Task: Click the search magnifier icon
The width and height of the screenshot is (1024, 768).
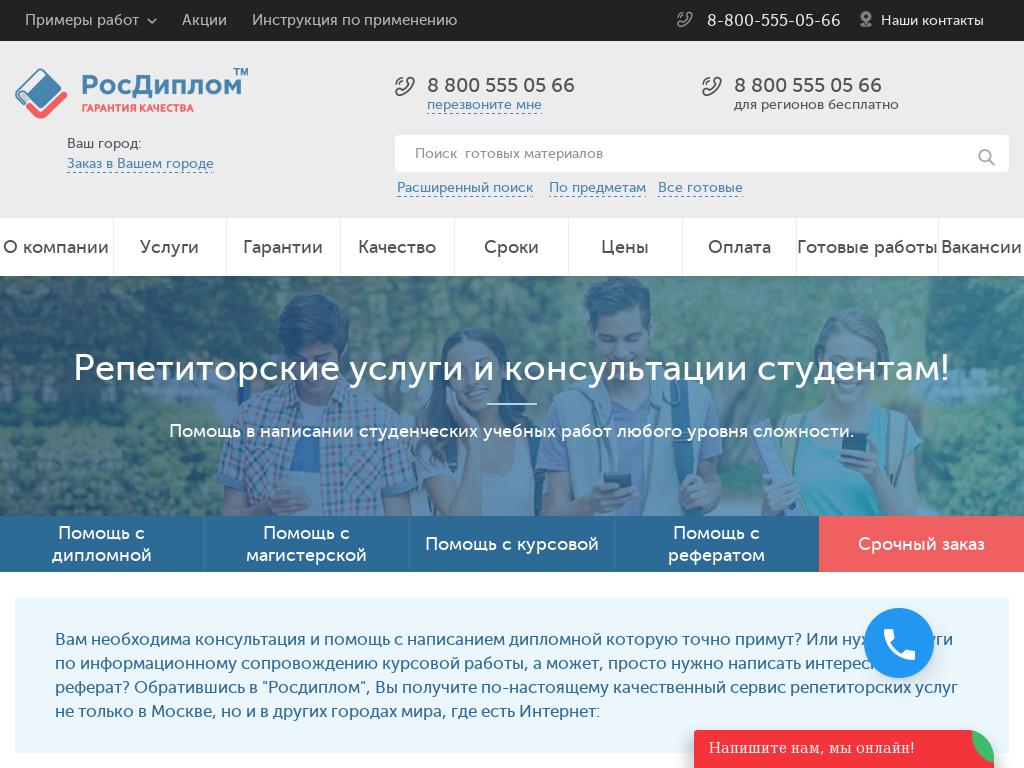Action: [986, 156]
